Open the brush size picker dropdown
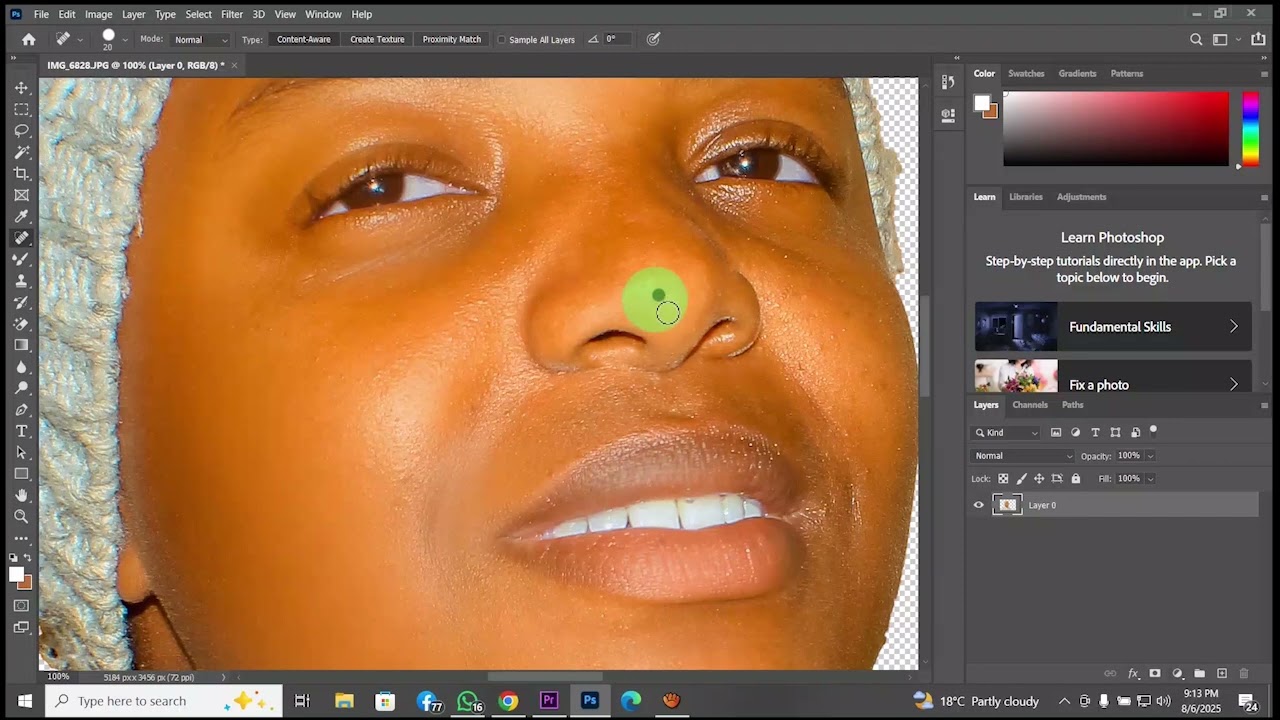1280x720 pixels. 125,40
